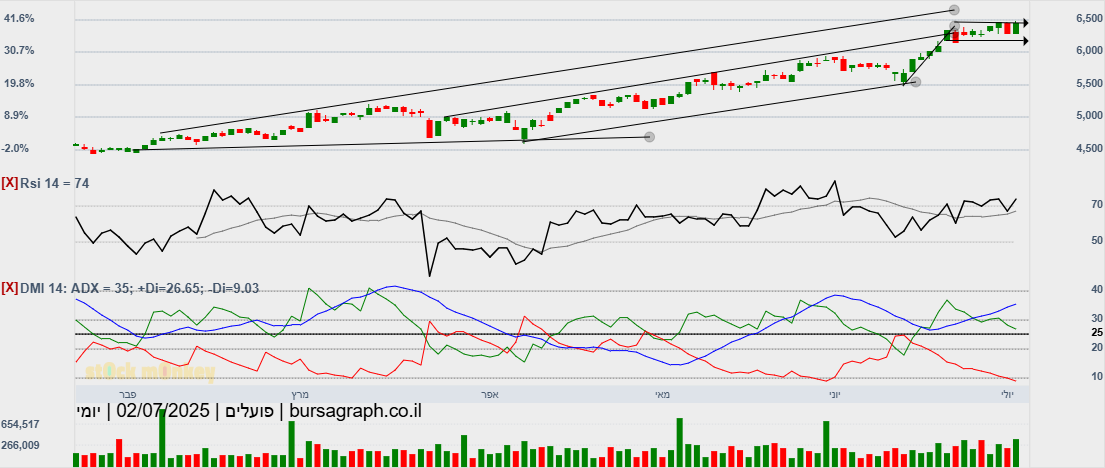Click the 6,500 price axis label
This screenshot has height=468, width=1105.
coord(1089,18)
